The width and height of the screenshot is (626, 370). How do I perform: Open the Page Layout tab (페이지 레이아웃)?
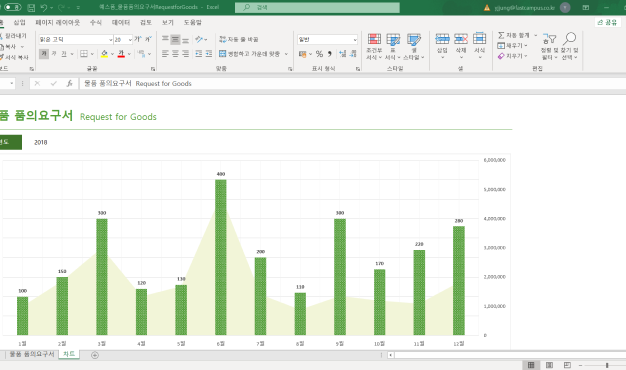(57, 22)
